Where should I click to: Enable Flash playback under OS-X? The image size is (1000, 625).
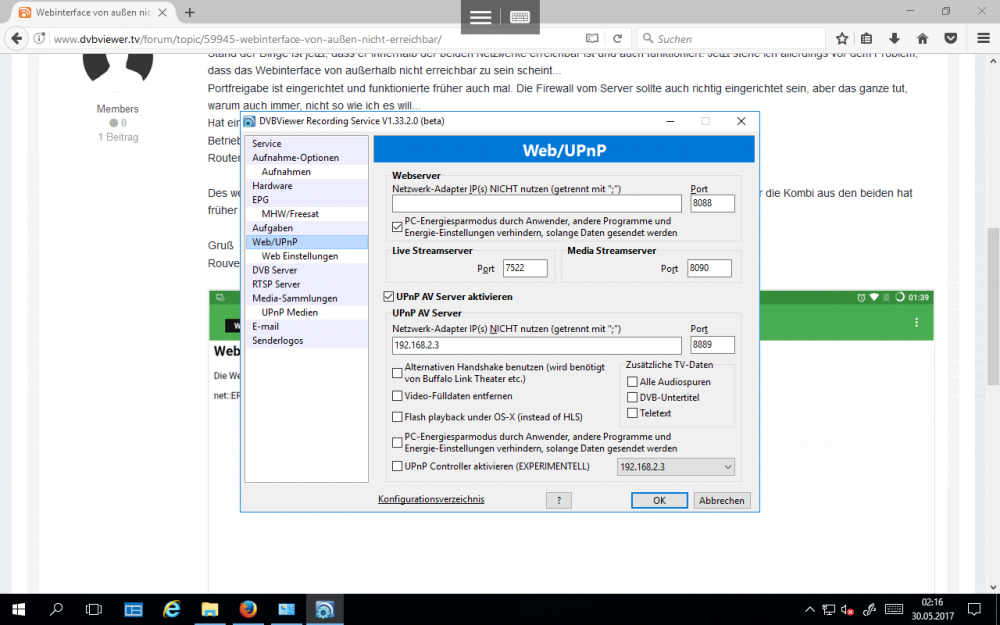click(x=397, y=417)
